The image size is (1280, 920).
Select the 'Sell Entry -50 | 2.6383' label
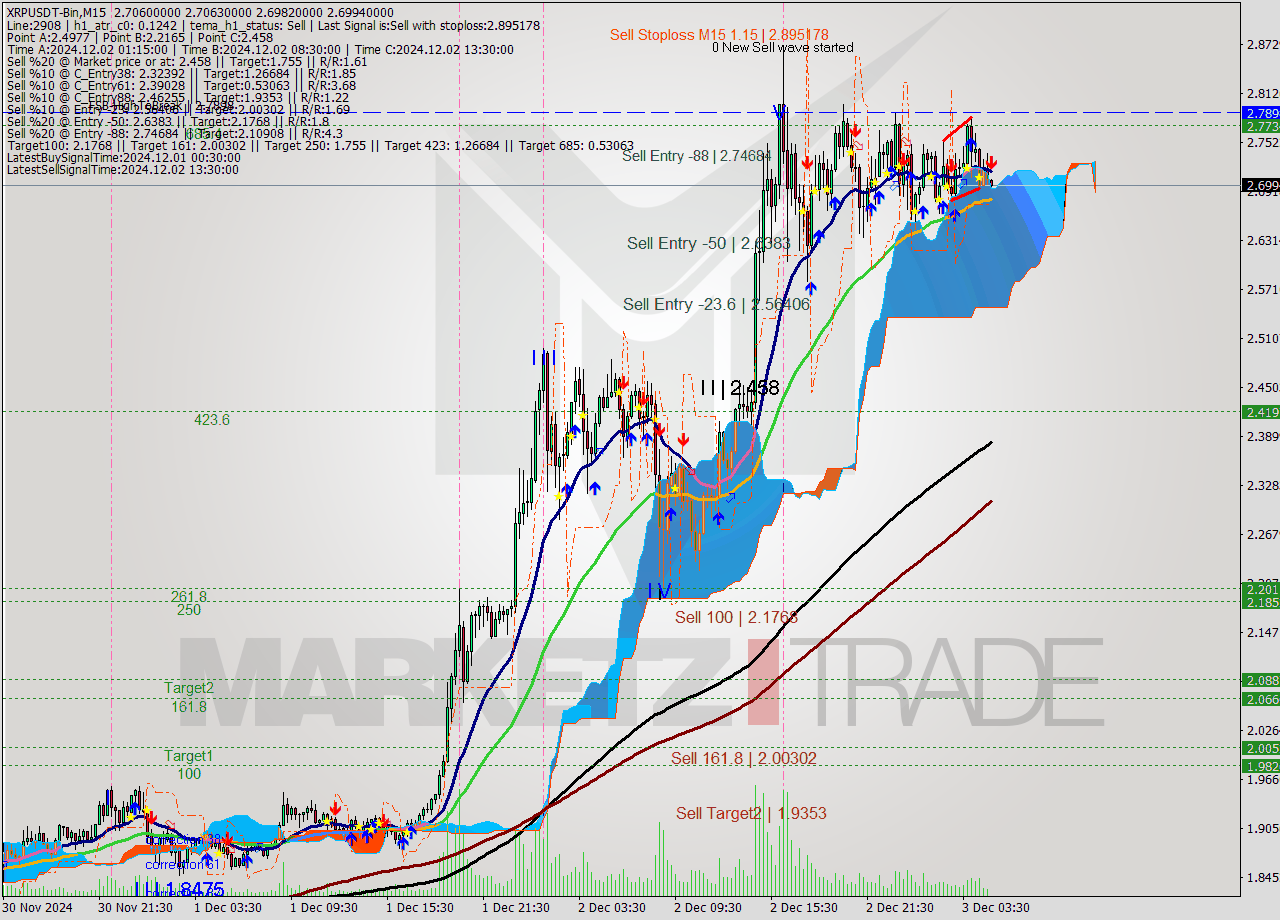pos(709,243)
